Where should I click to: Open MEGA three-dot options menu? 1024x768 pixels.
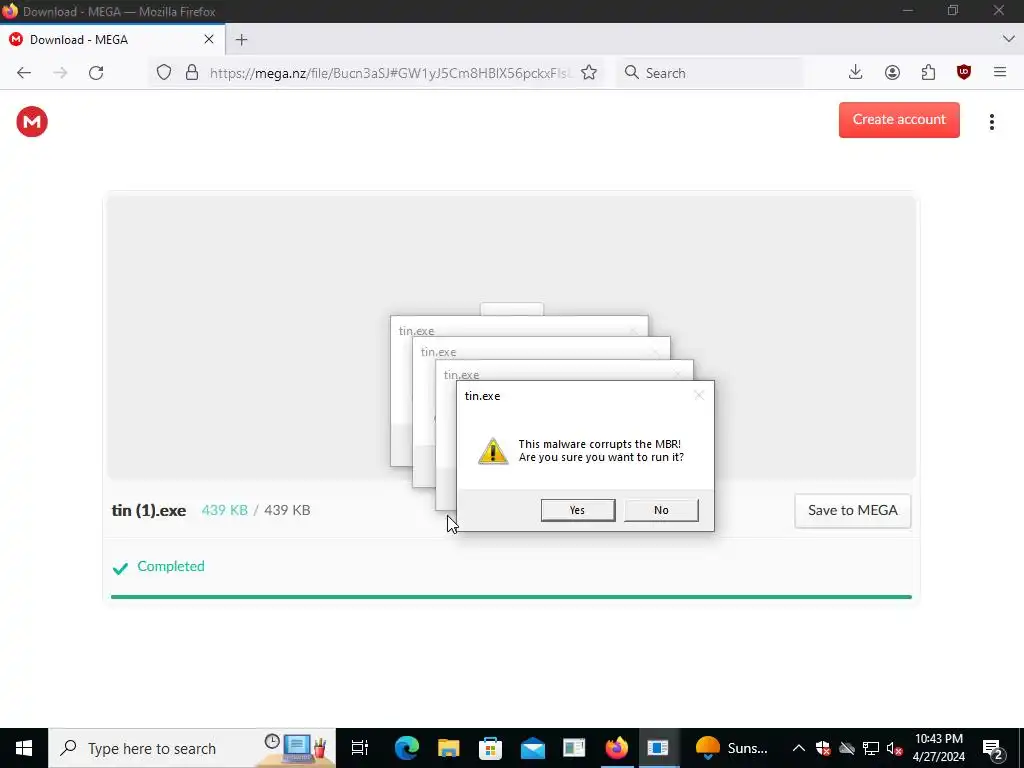click(991, 122)
